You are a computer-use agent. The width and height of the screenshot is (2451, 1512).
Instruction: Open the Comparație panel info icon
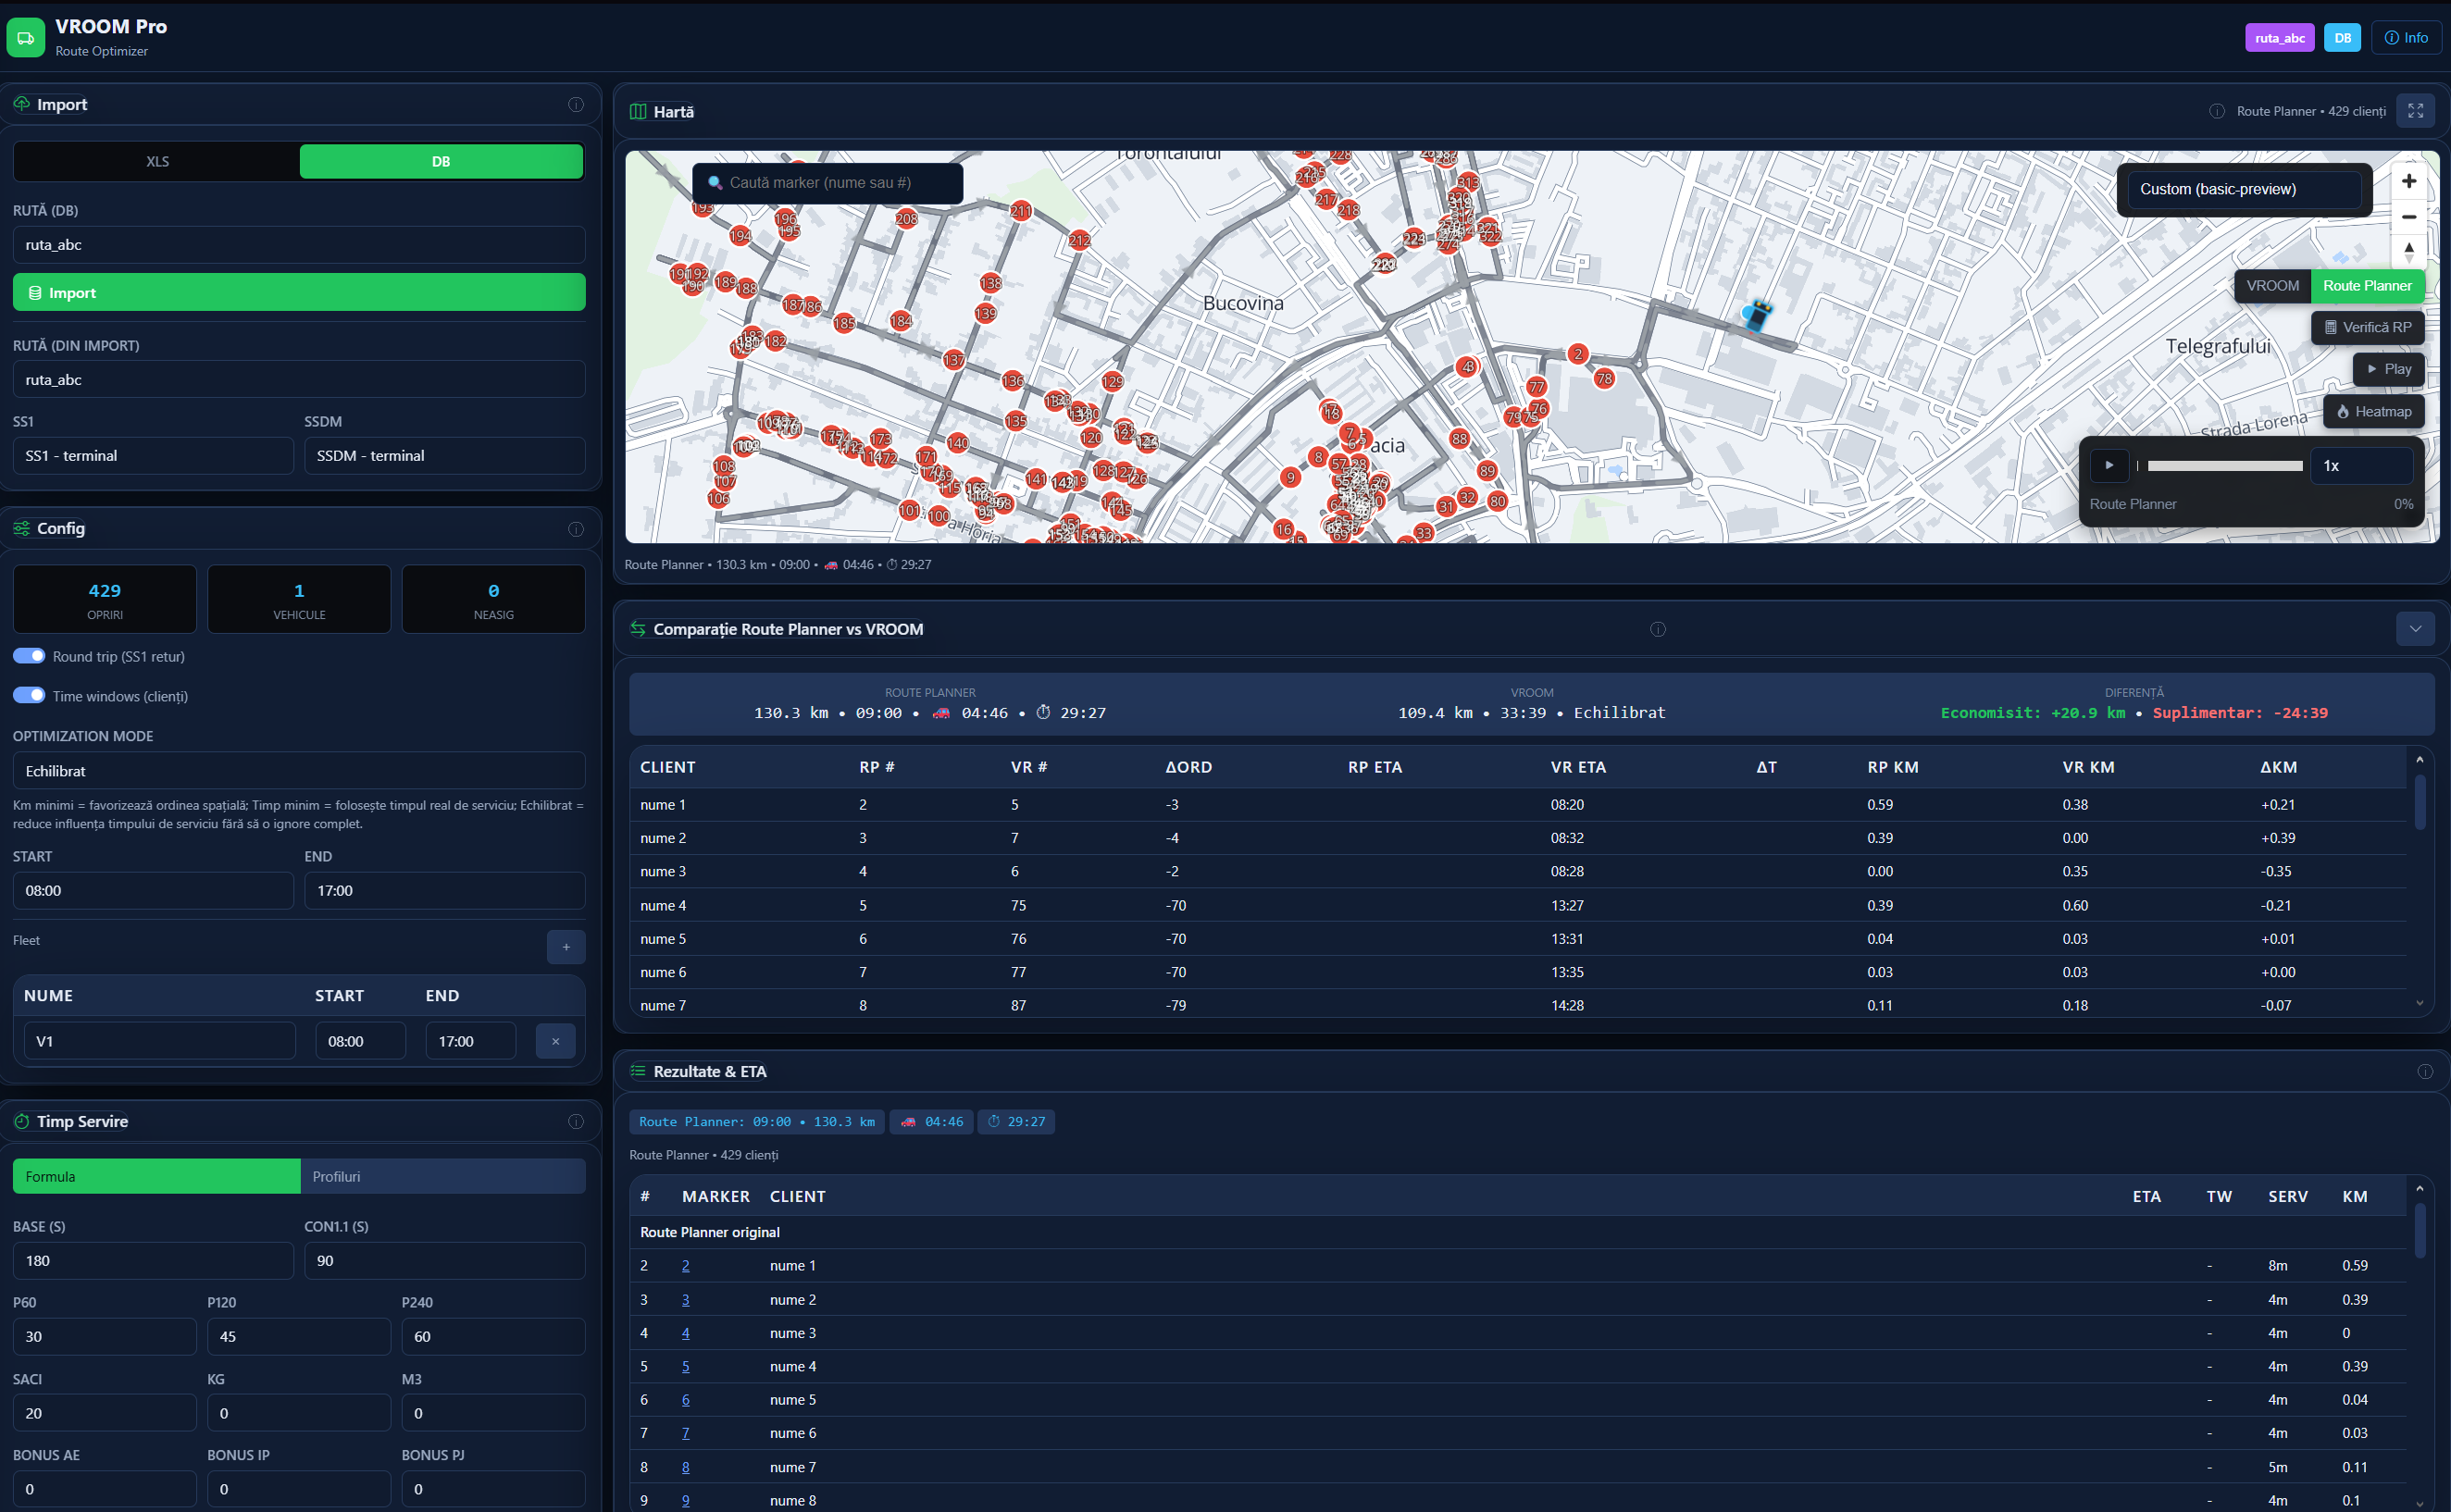click(x=1658, y=629)
